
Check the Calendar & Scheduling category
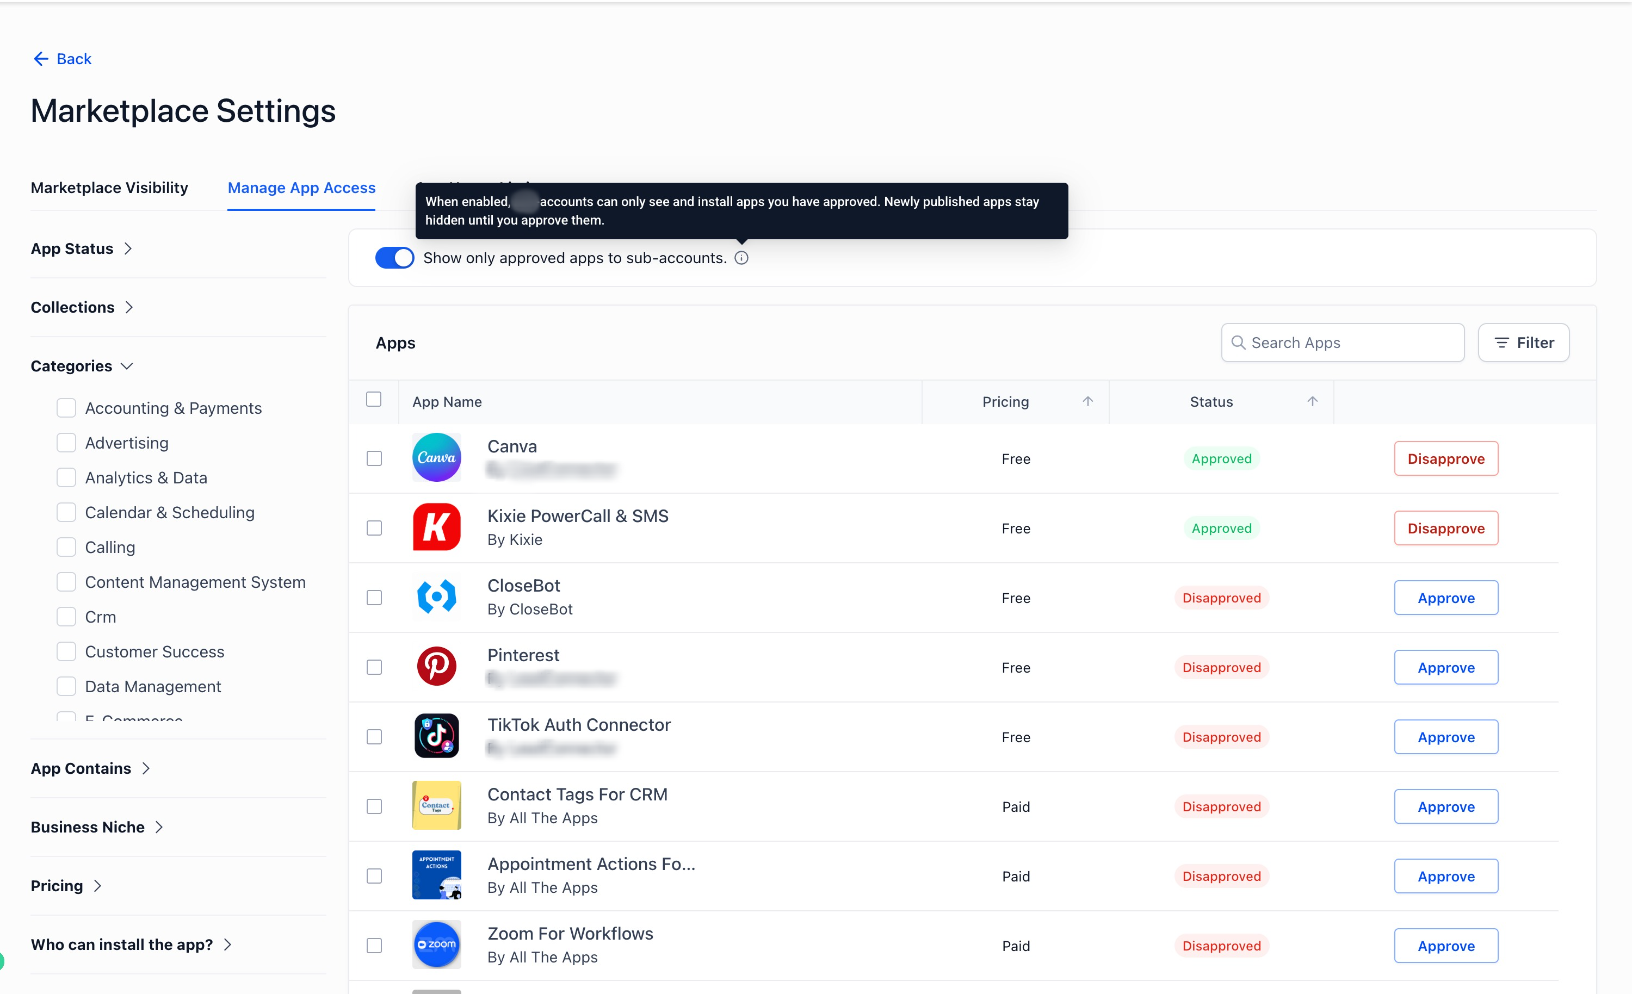[x=67, y=512]
